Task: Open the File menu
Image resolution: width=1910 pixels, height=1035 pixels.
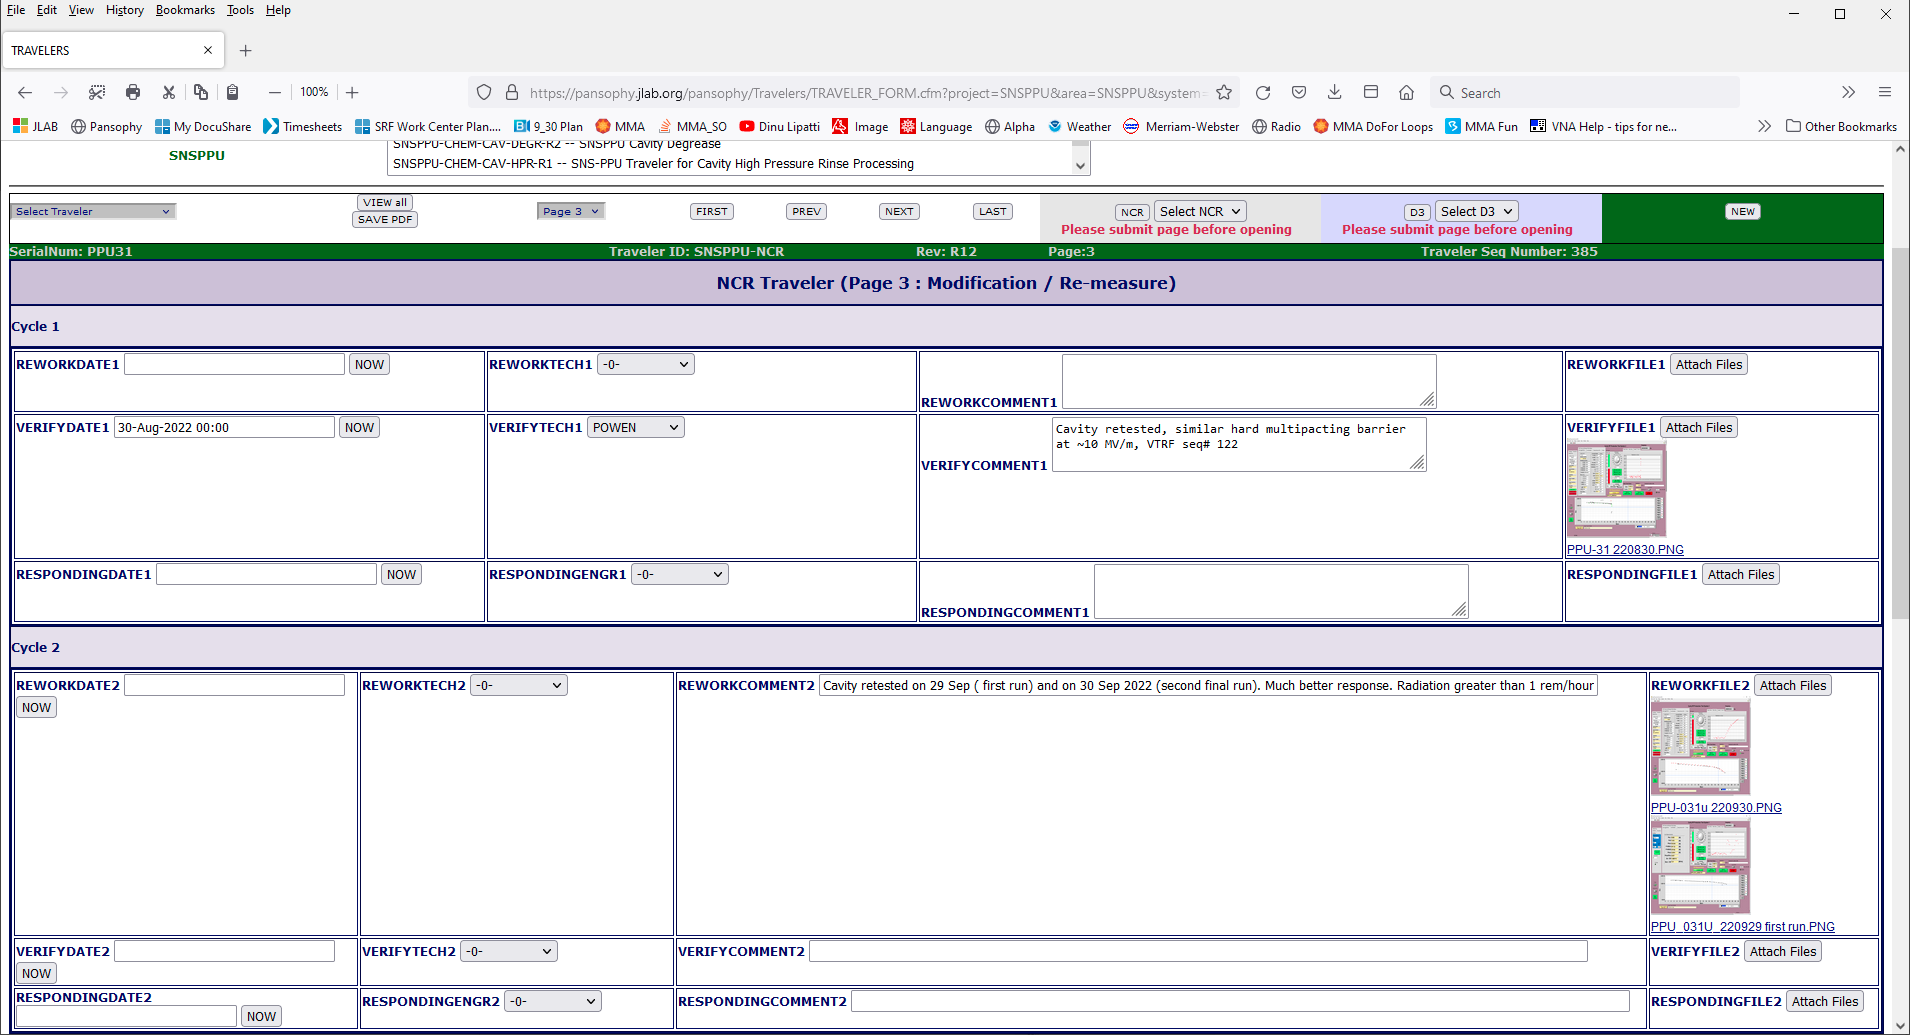Action: pyautogui.click(x=16, y=10)
